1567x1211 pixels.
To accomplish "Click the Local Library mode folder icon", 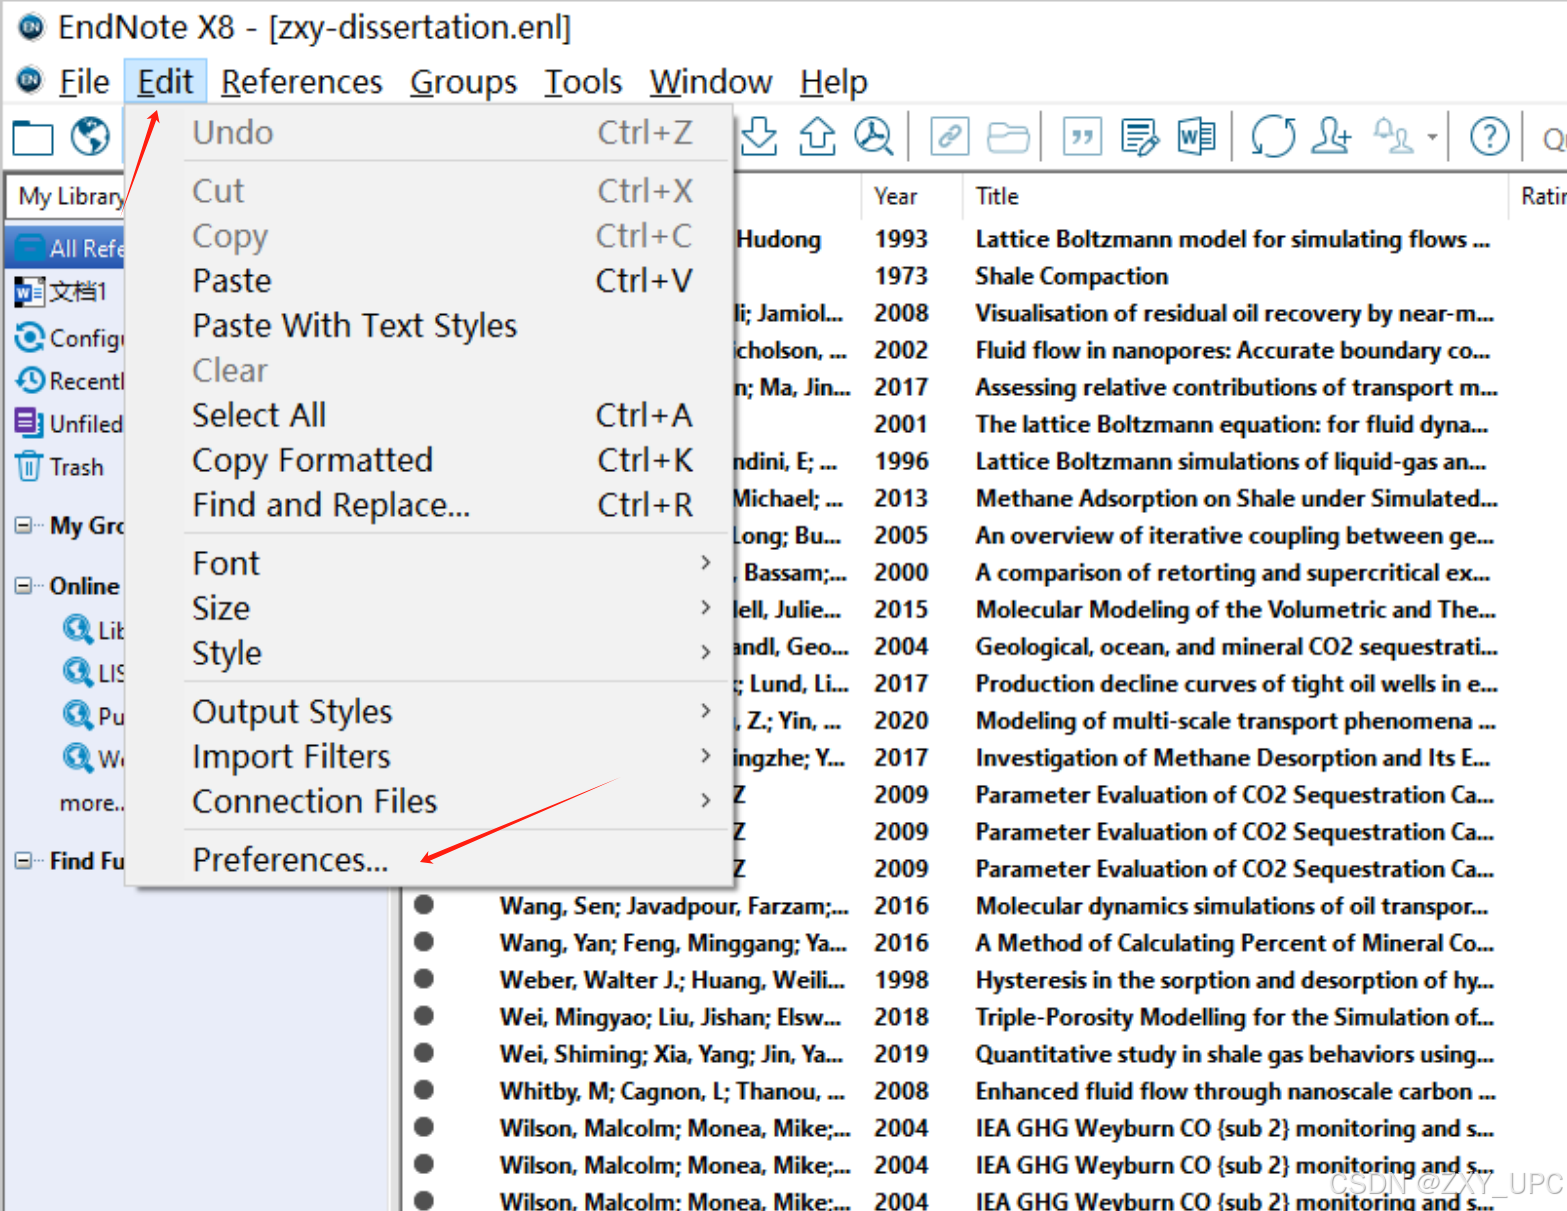I will (33, 136).
